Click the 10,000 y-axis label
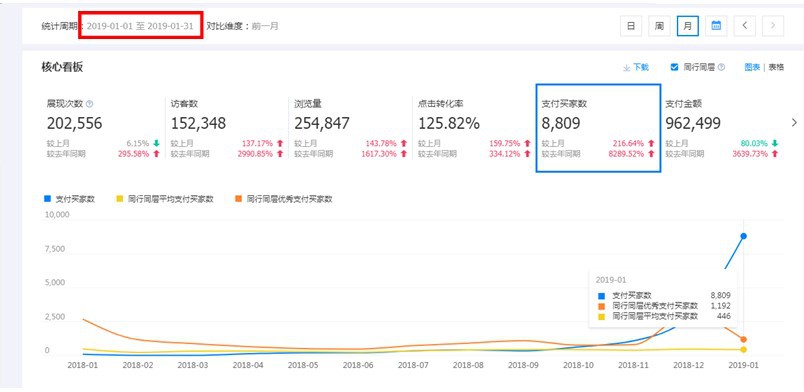The height and width of the screenshot is (392, 804). (57, 214)
